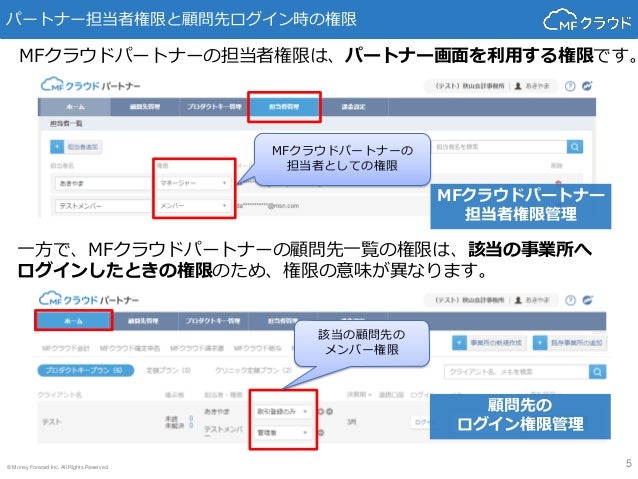This screenshot has height=479, width=638.
Task: Select 顧問先管理 tab in client list screenshot
Action: click(x=143, y=321)
